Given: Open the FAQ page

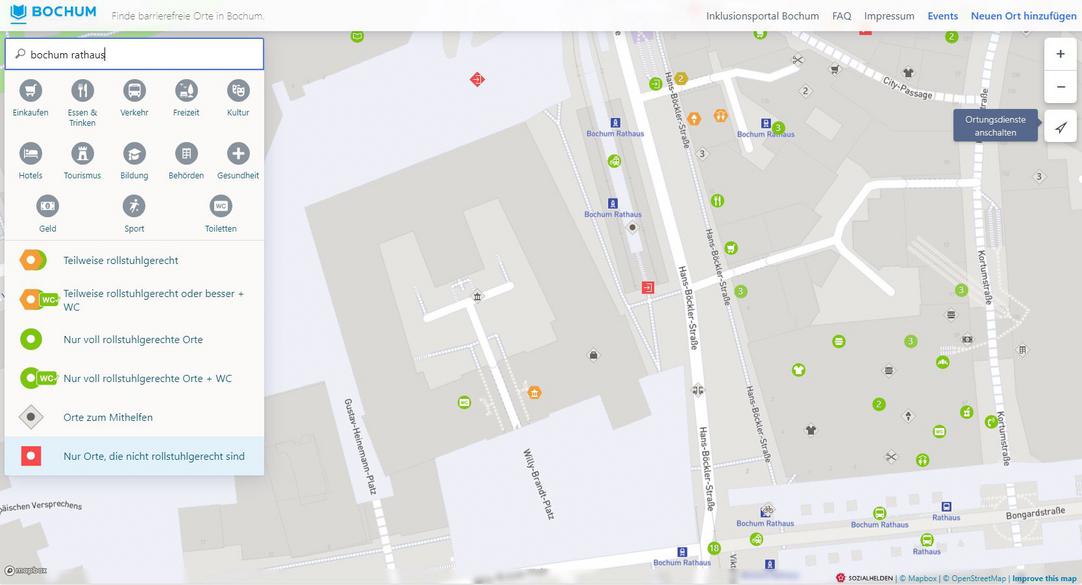Looking at the screenshot, I should tap(841, 16).
